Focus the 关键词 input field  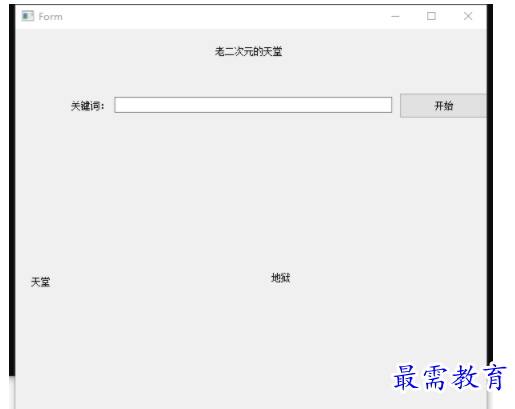[x=253, y=105]
